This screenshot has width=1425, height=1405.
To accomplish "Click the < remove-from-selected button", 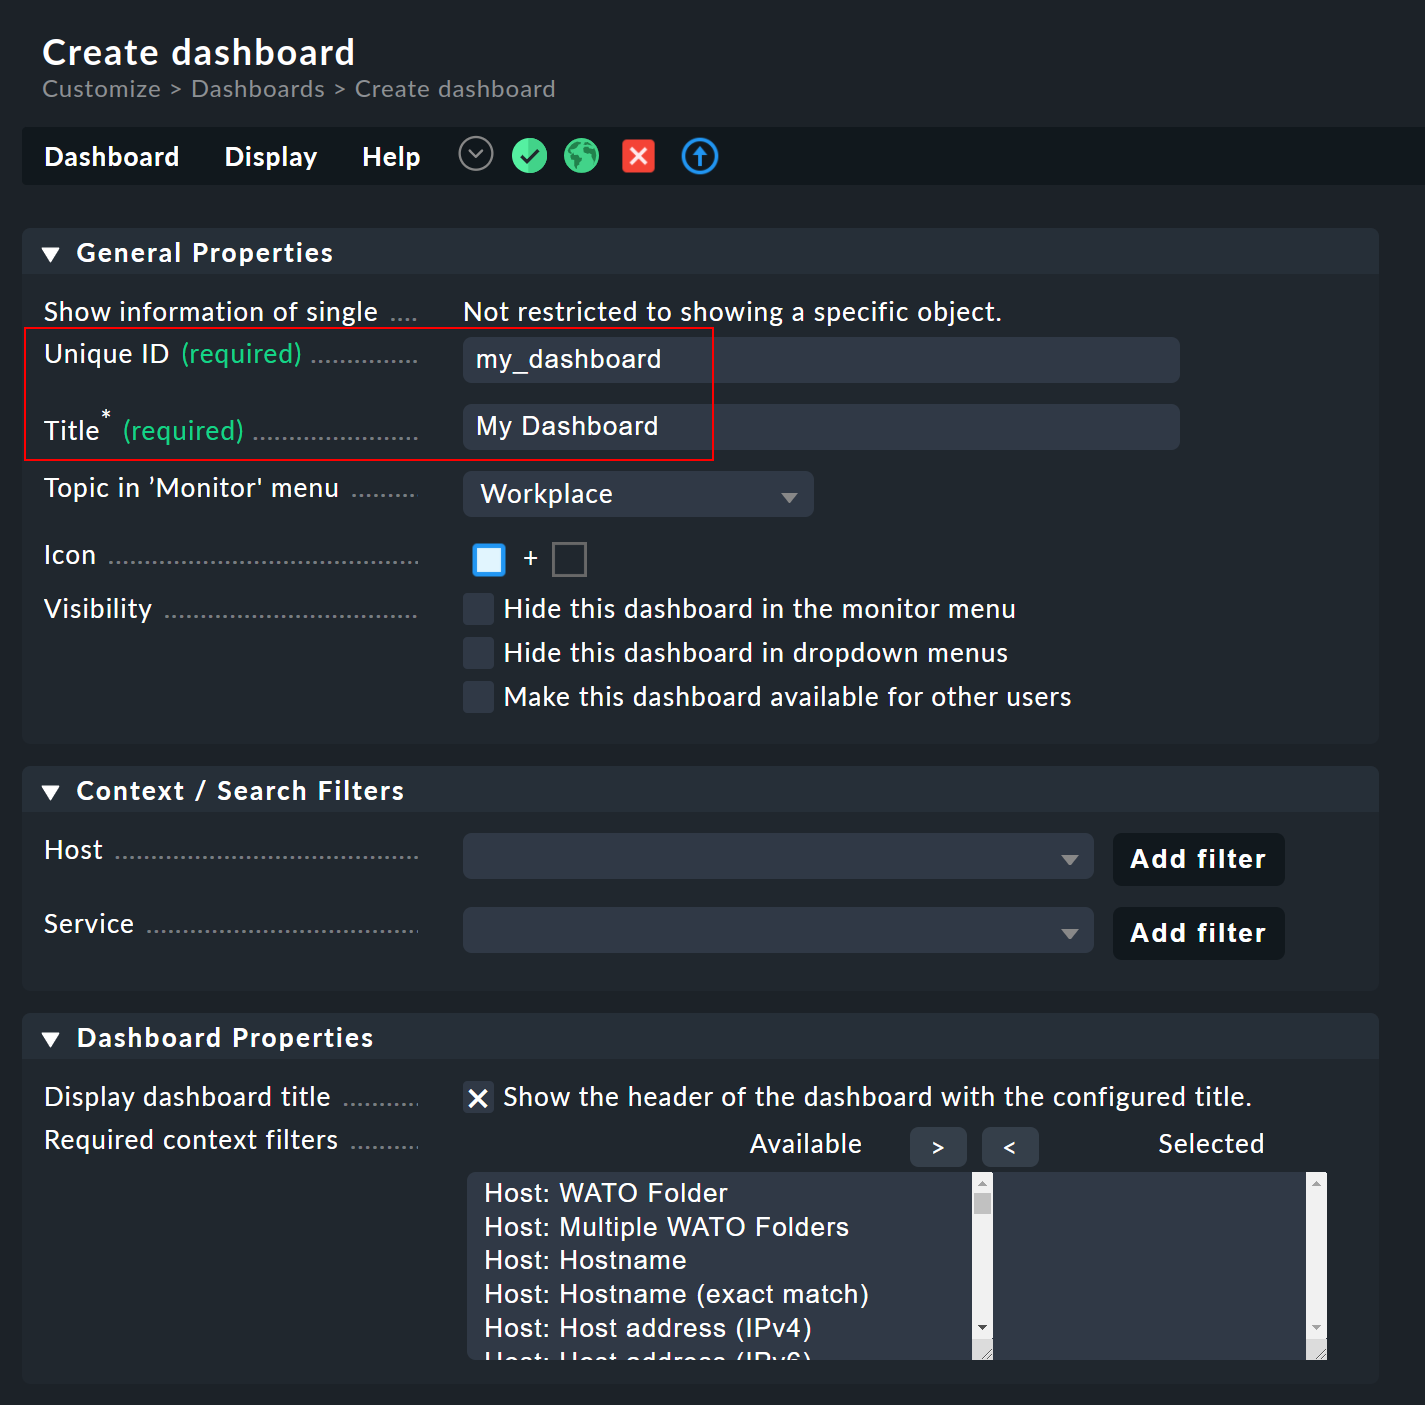I will (1010, 1147).
